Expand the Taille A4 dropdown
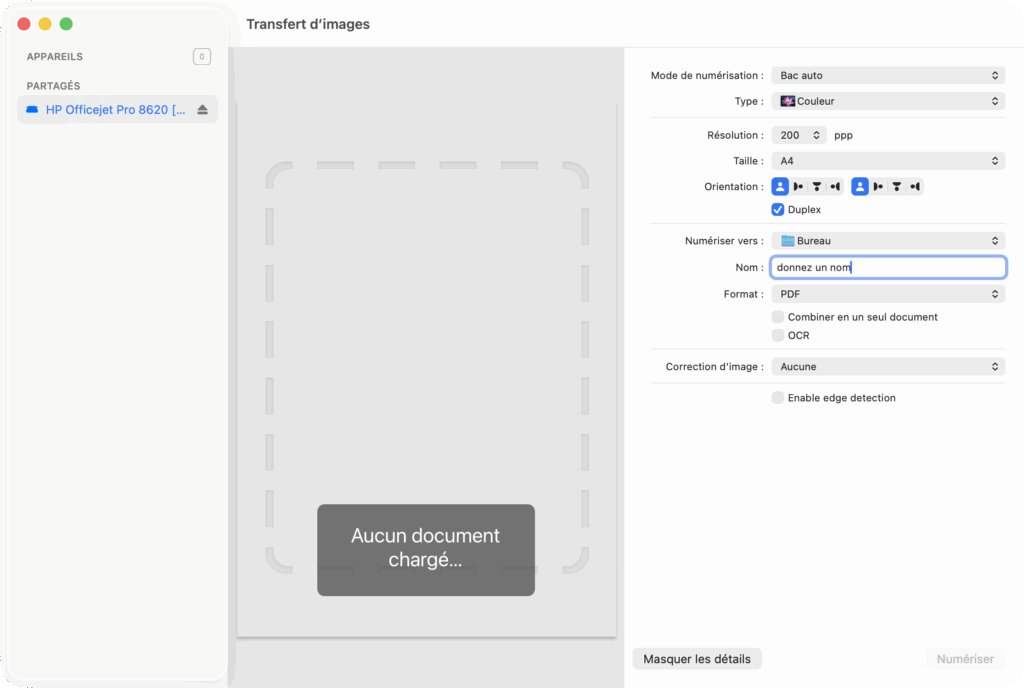 (888, 161)
